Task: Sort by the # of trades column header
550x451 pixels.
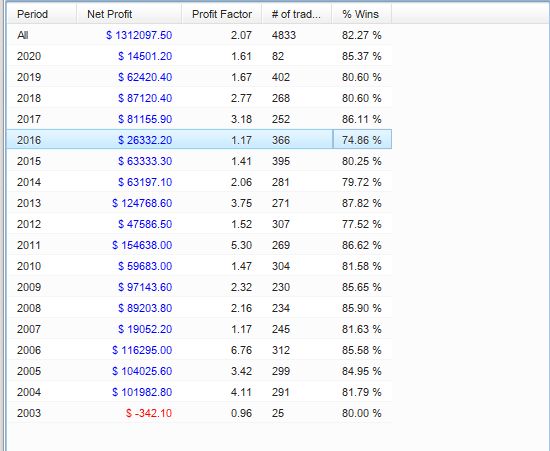Action: [x=296, y=14]
